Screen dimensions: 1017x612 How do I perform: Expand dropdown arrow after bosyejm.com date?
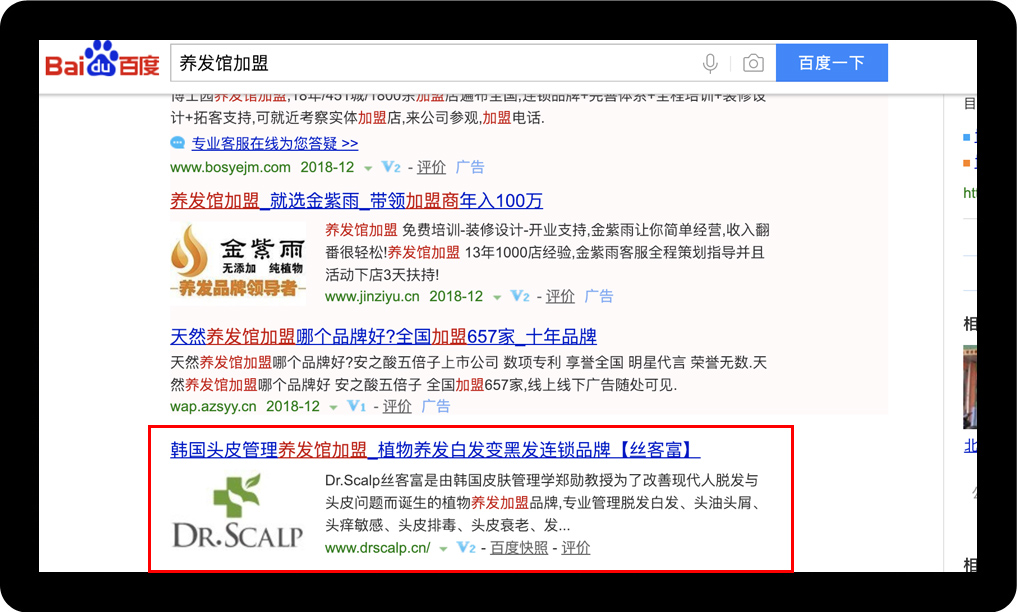point(368,168)
